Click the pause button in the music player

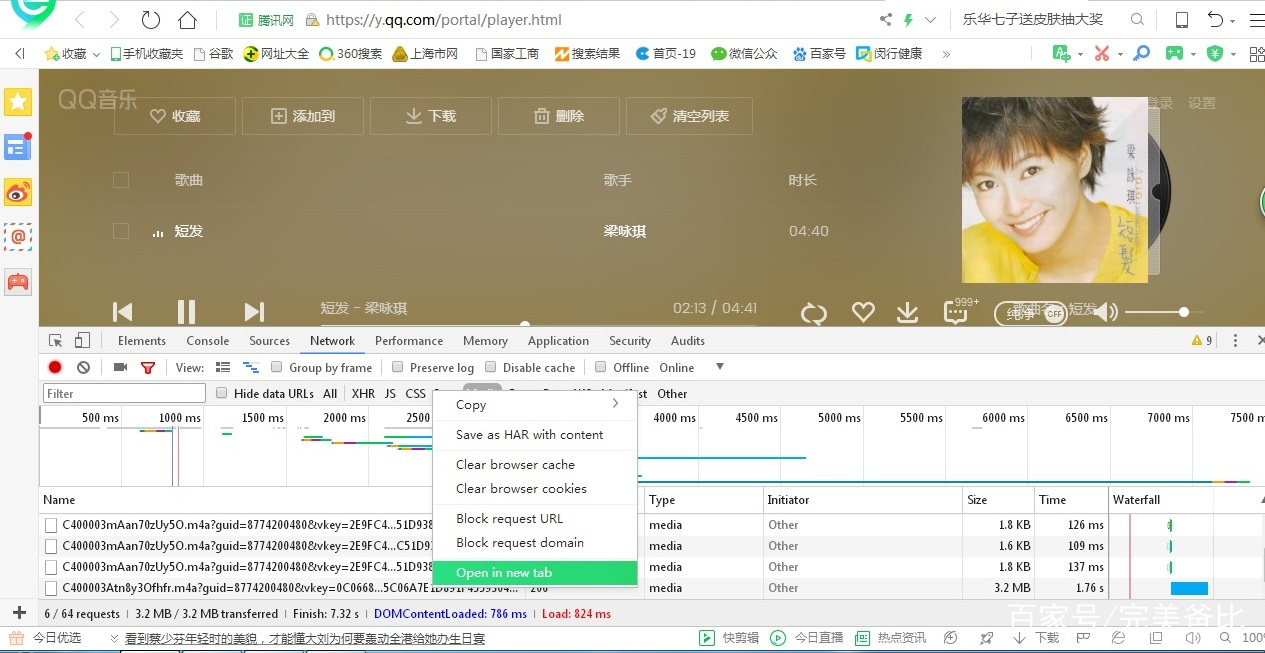[186, 311]
